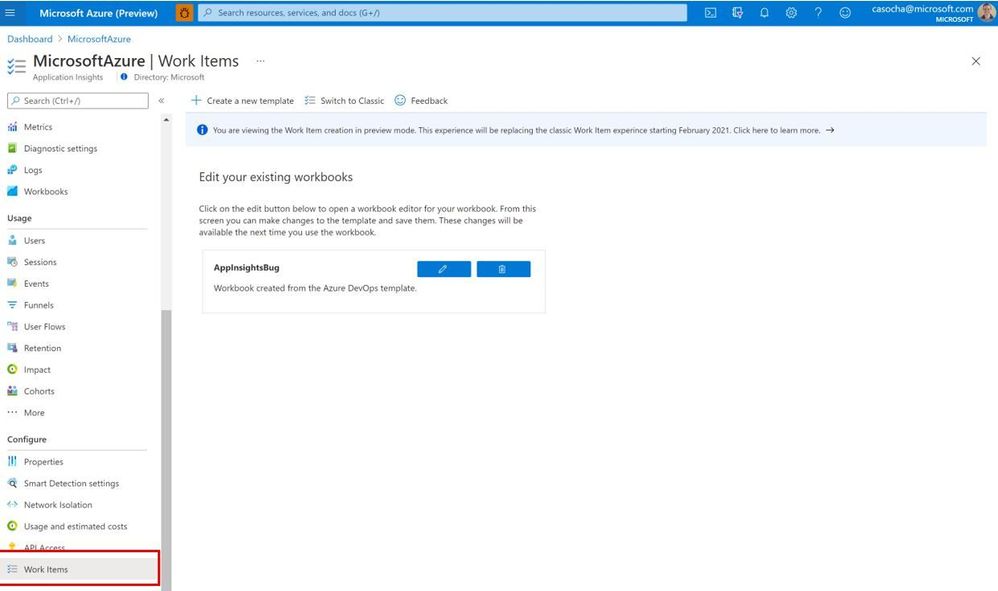Open the user account avatar
Image resolution: width=998 pixels, height=591 pixels.
click(987, 13)
